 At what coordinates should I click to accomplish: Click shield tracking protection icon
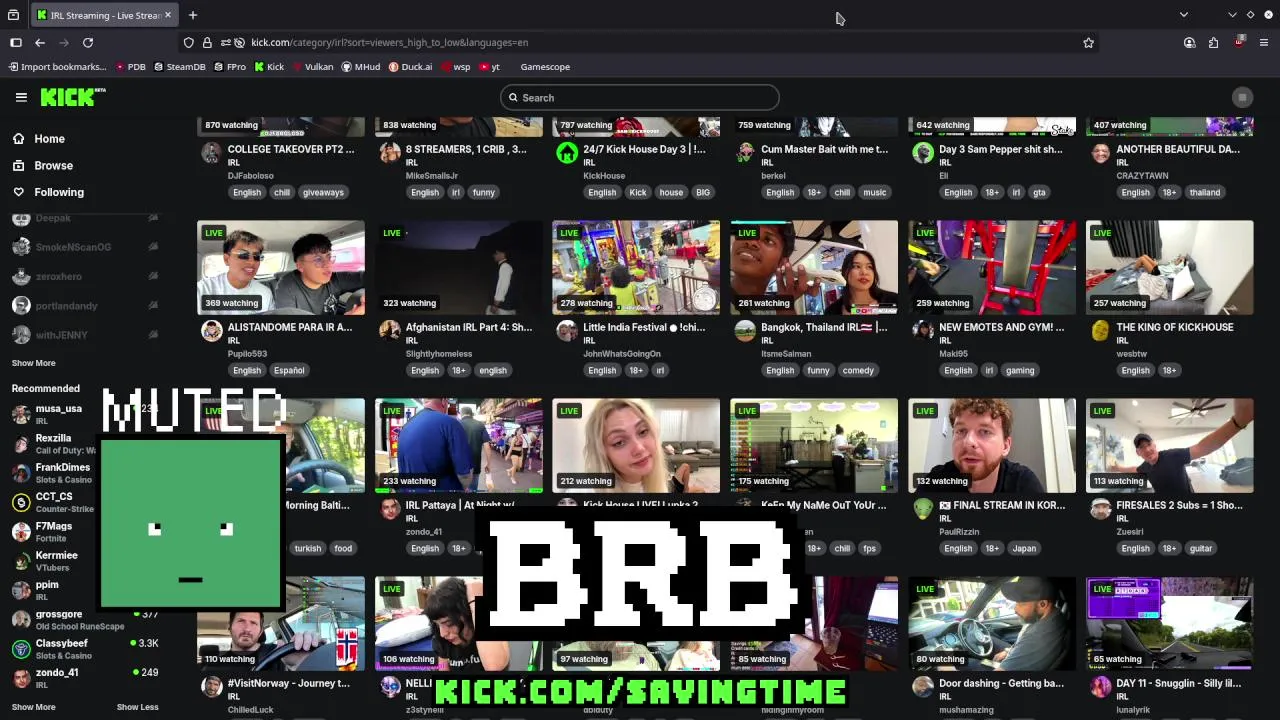[188, 42]
